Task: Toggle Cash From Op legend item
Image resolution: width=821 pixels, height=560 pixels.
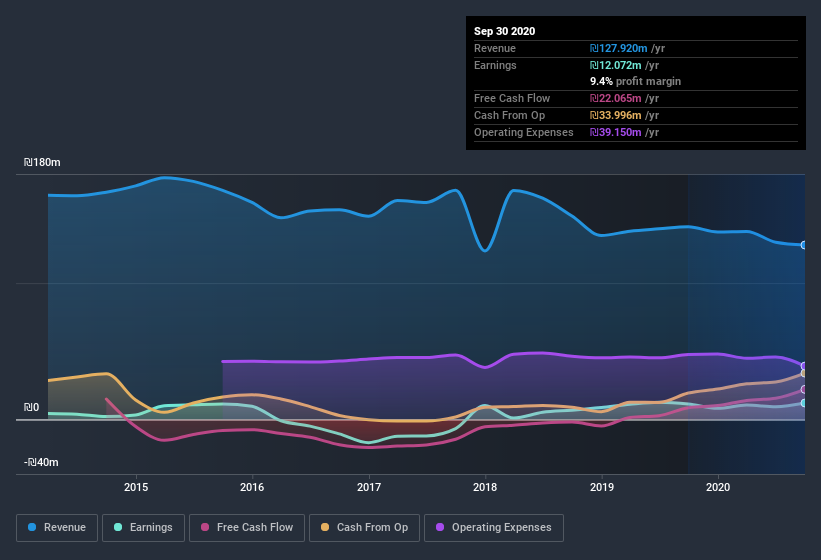Action: tap(364, 527)
